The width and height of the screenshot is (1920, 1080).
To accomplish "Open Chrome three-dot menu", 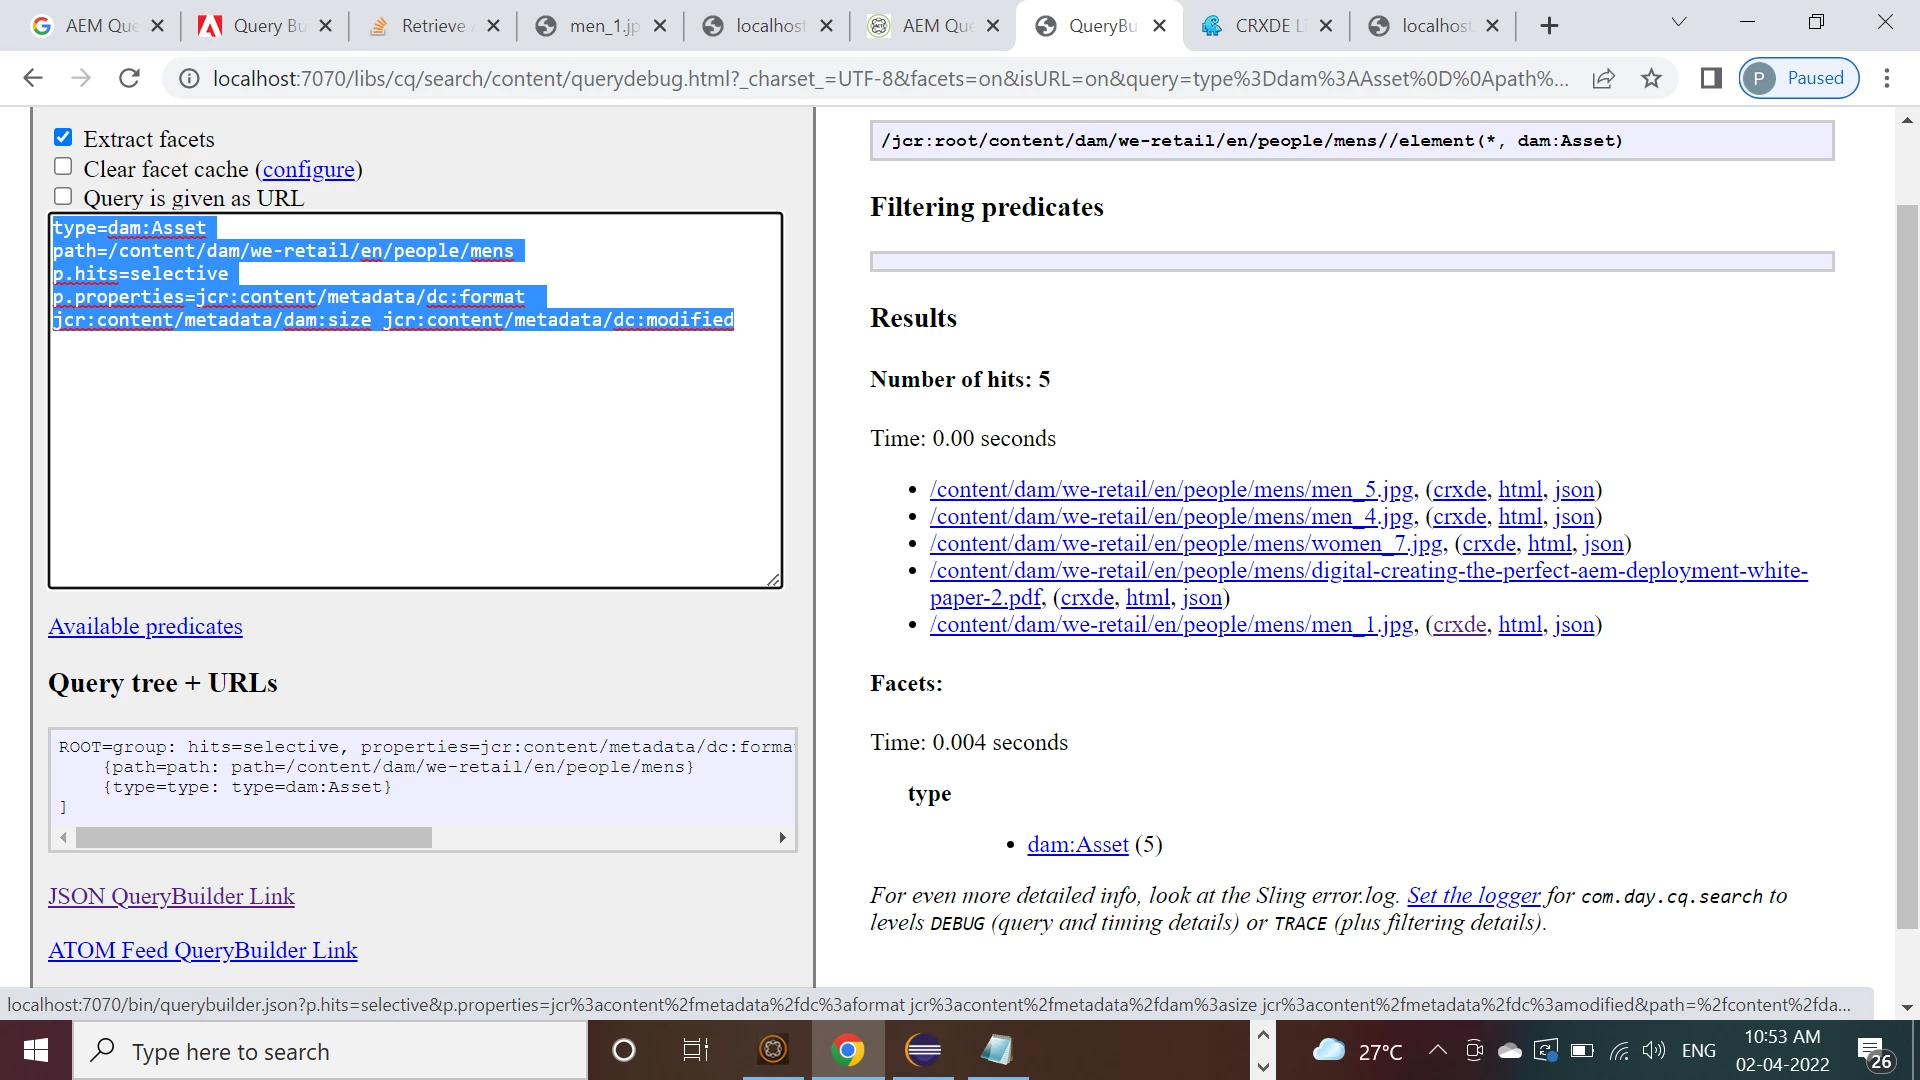I will pos(1887,78).
